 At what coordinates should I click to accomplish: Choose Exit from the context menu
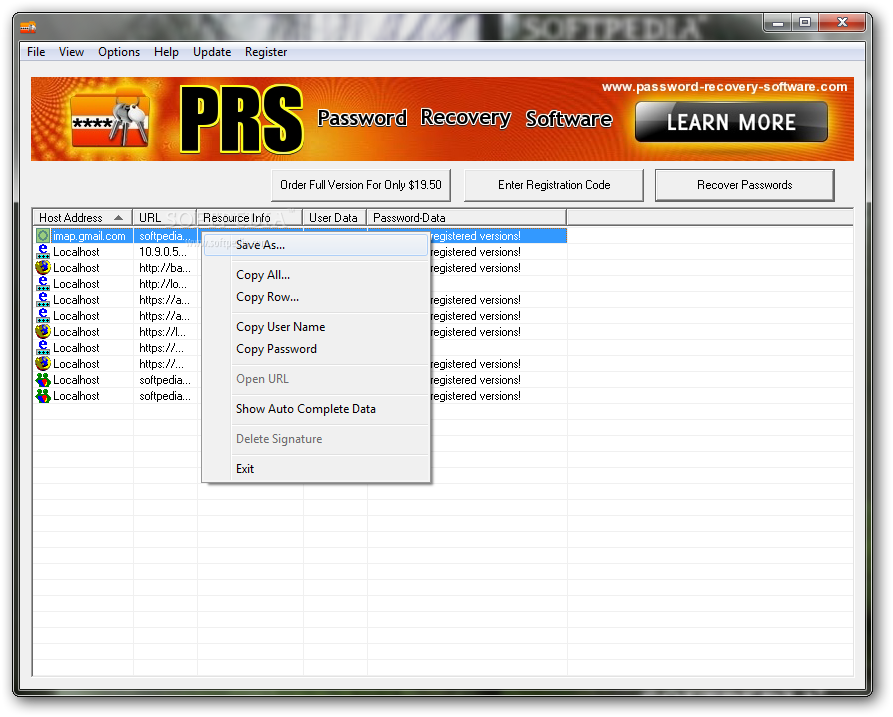pyautogui.click(x=316, y=469)
